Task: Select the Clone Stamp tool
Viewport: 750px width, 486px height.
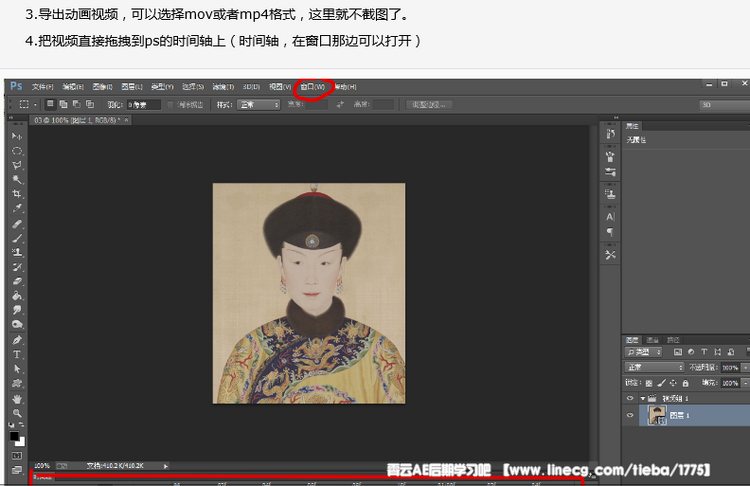Action: pyautogui.click(x=17, y=253)
